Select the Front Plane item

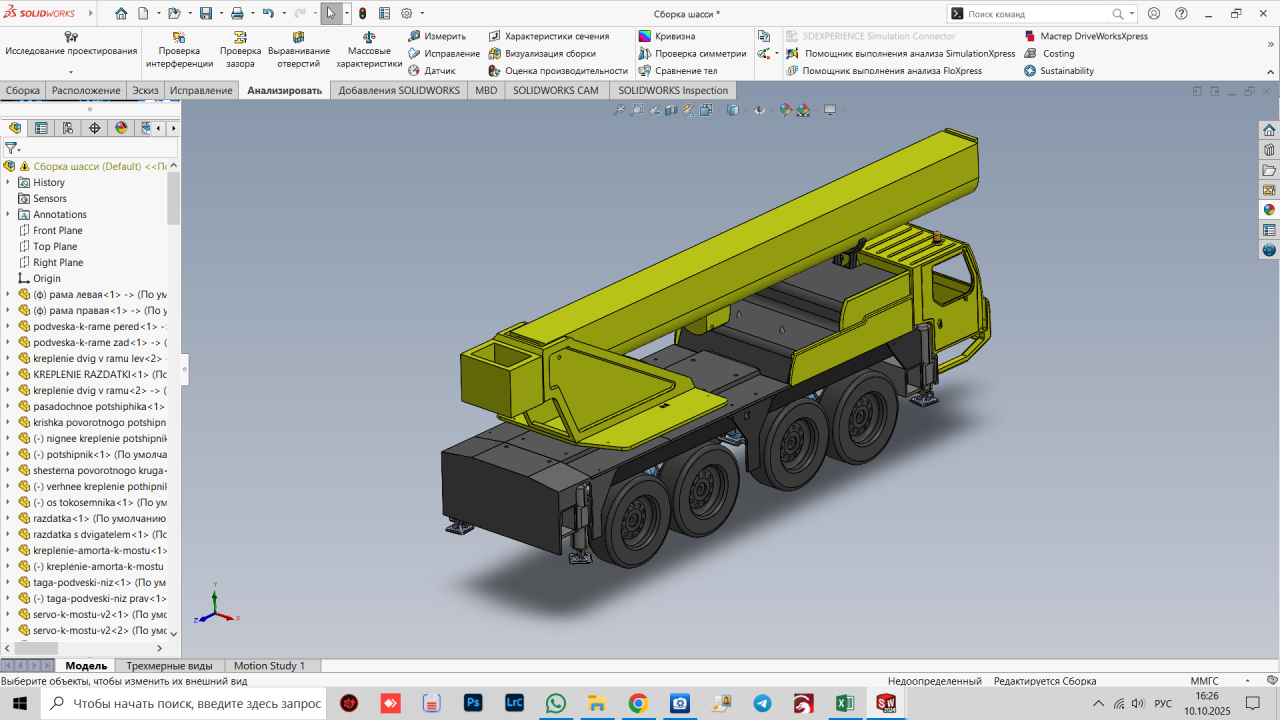click(57, 230)
